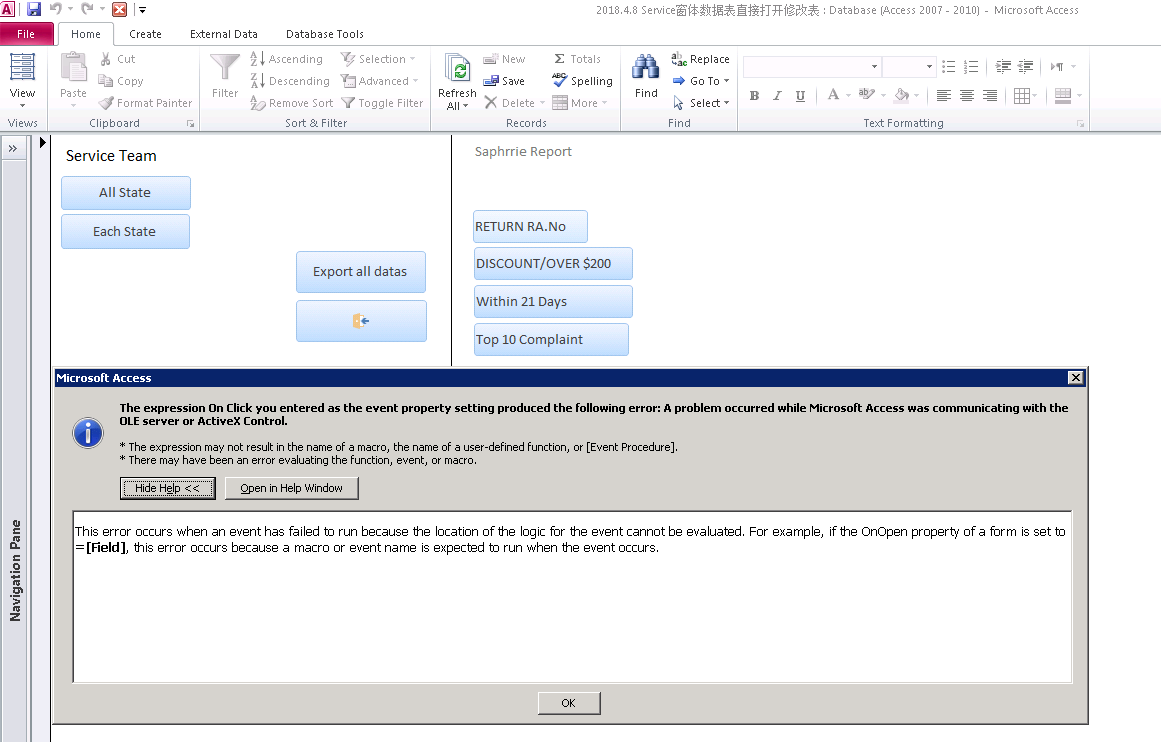Screen dimensions: 1161x742
Task: Sort records Descending
Action: tap(290, 81)
